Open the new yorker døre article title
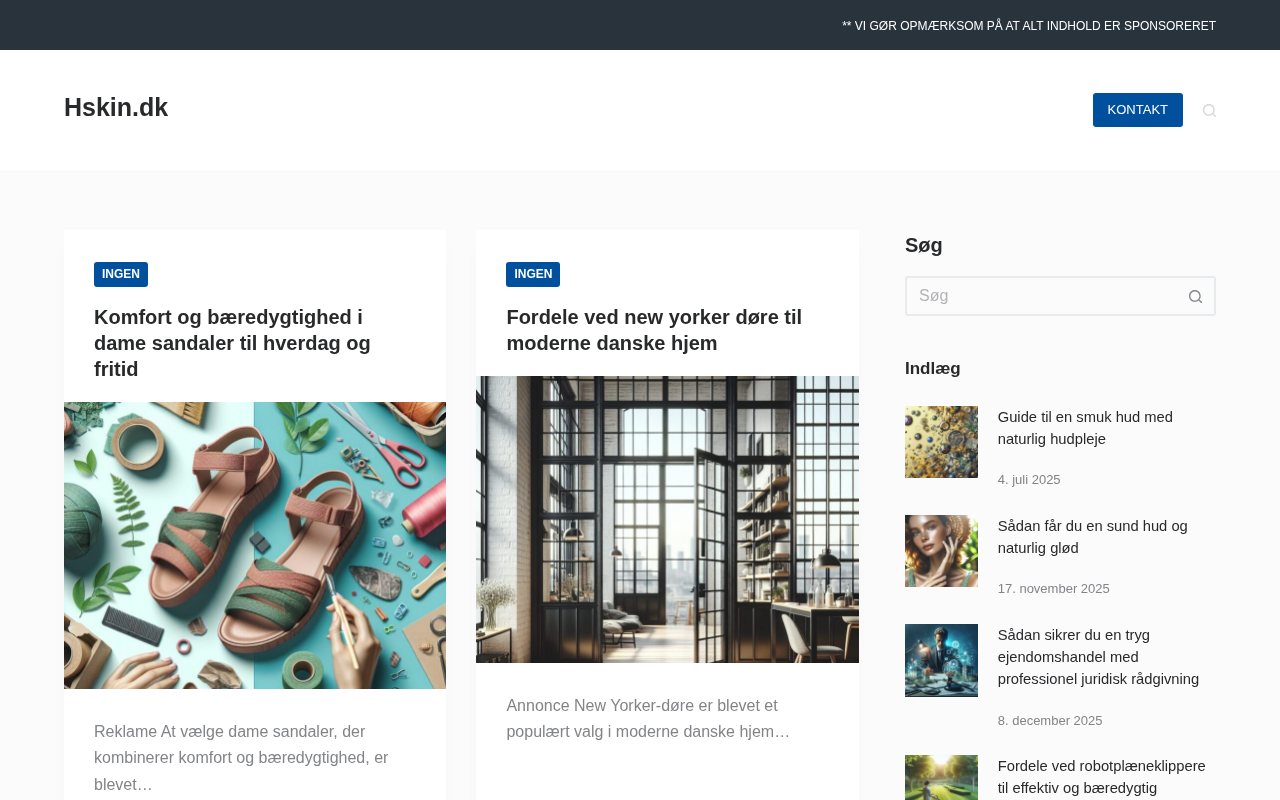Screen dimensions: 1280x800 click(654, 330)
